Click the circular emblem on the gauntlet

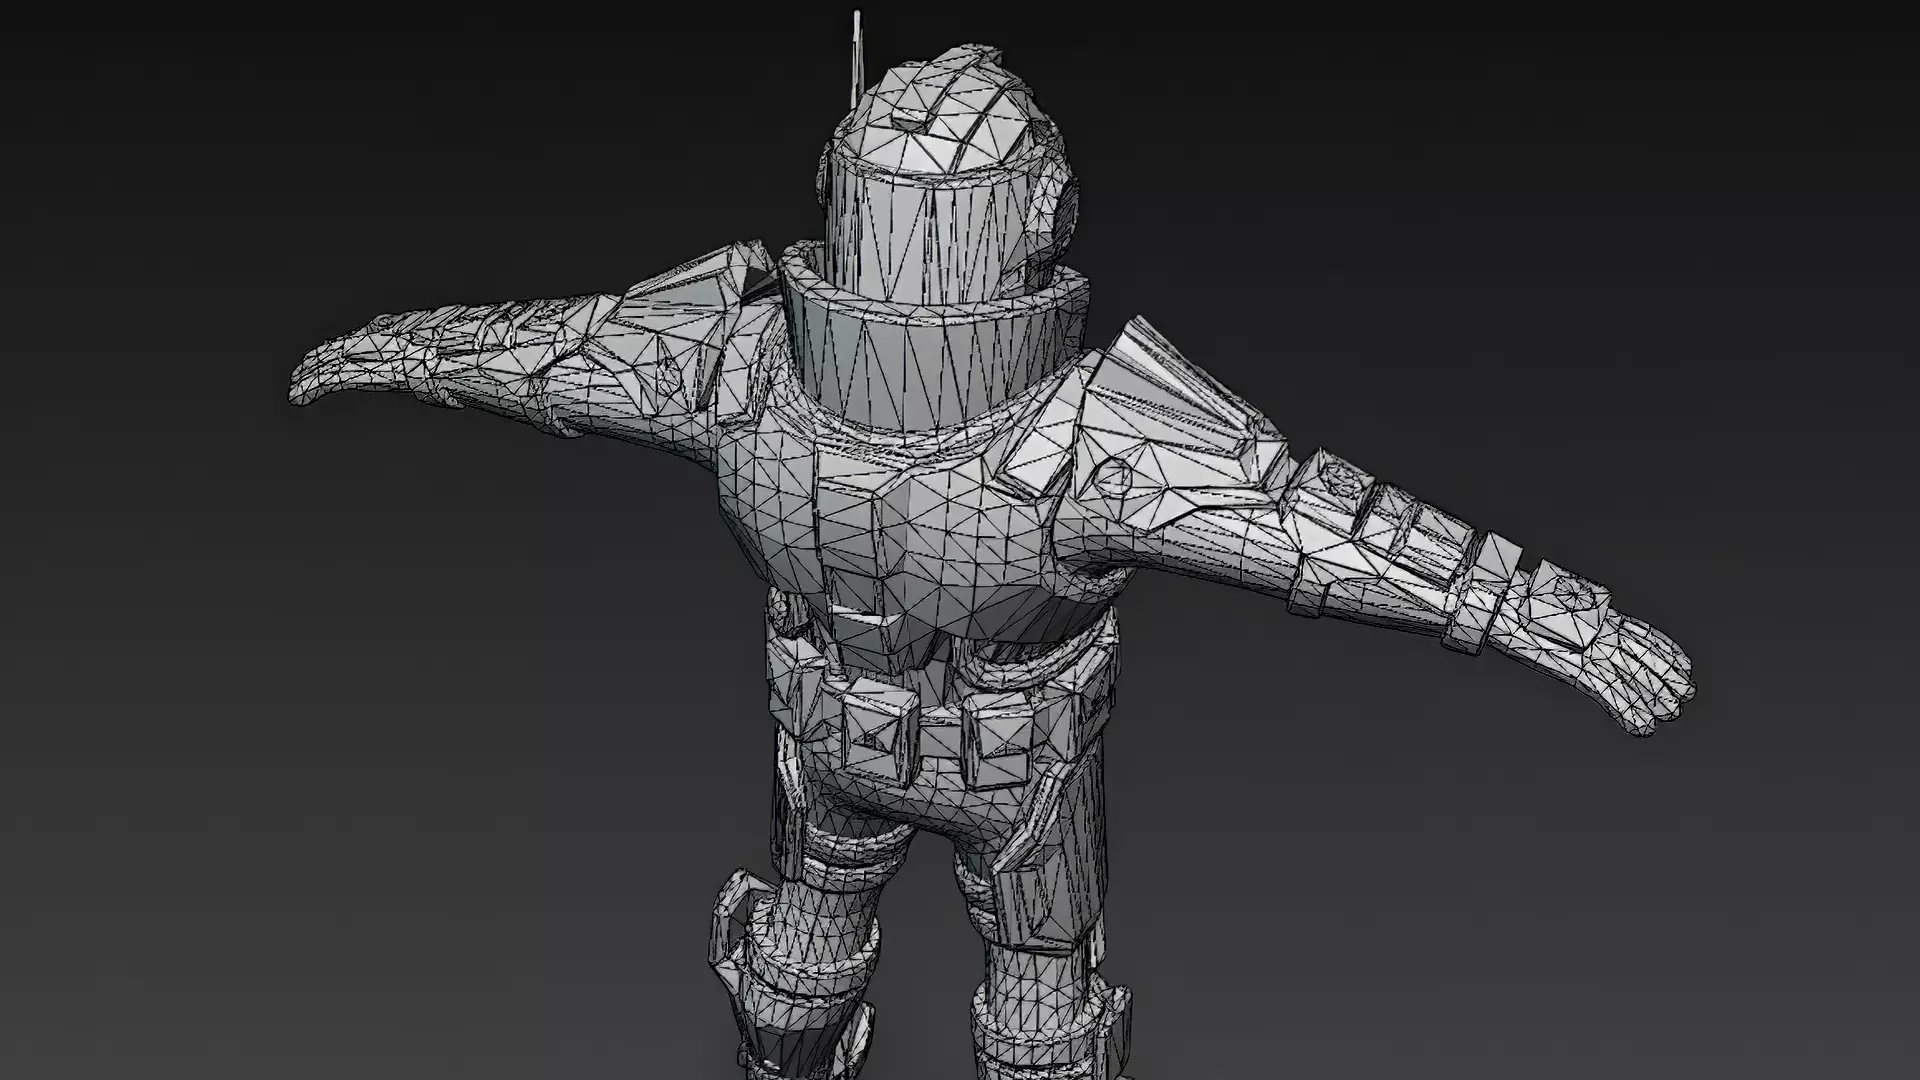(1576, 594)
